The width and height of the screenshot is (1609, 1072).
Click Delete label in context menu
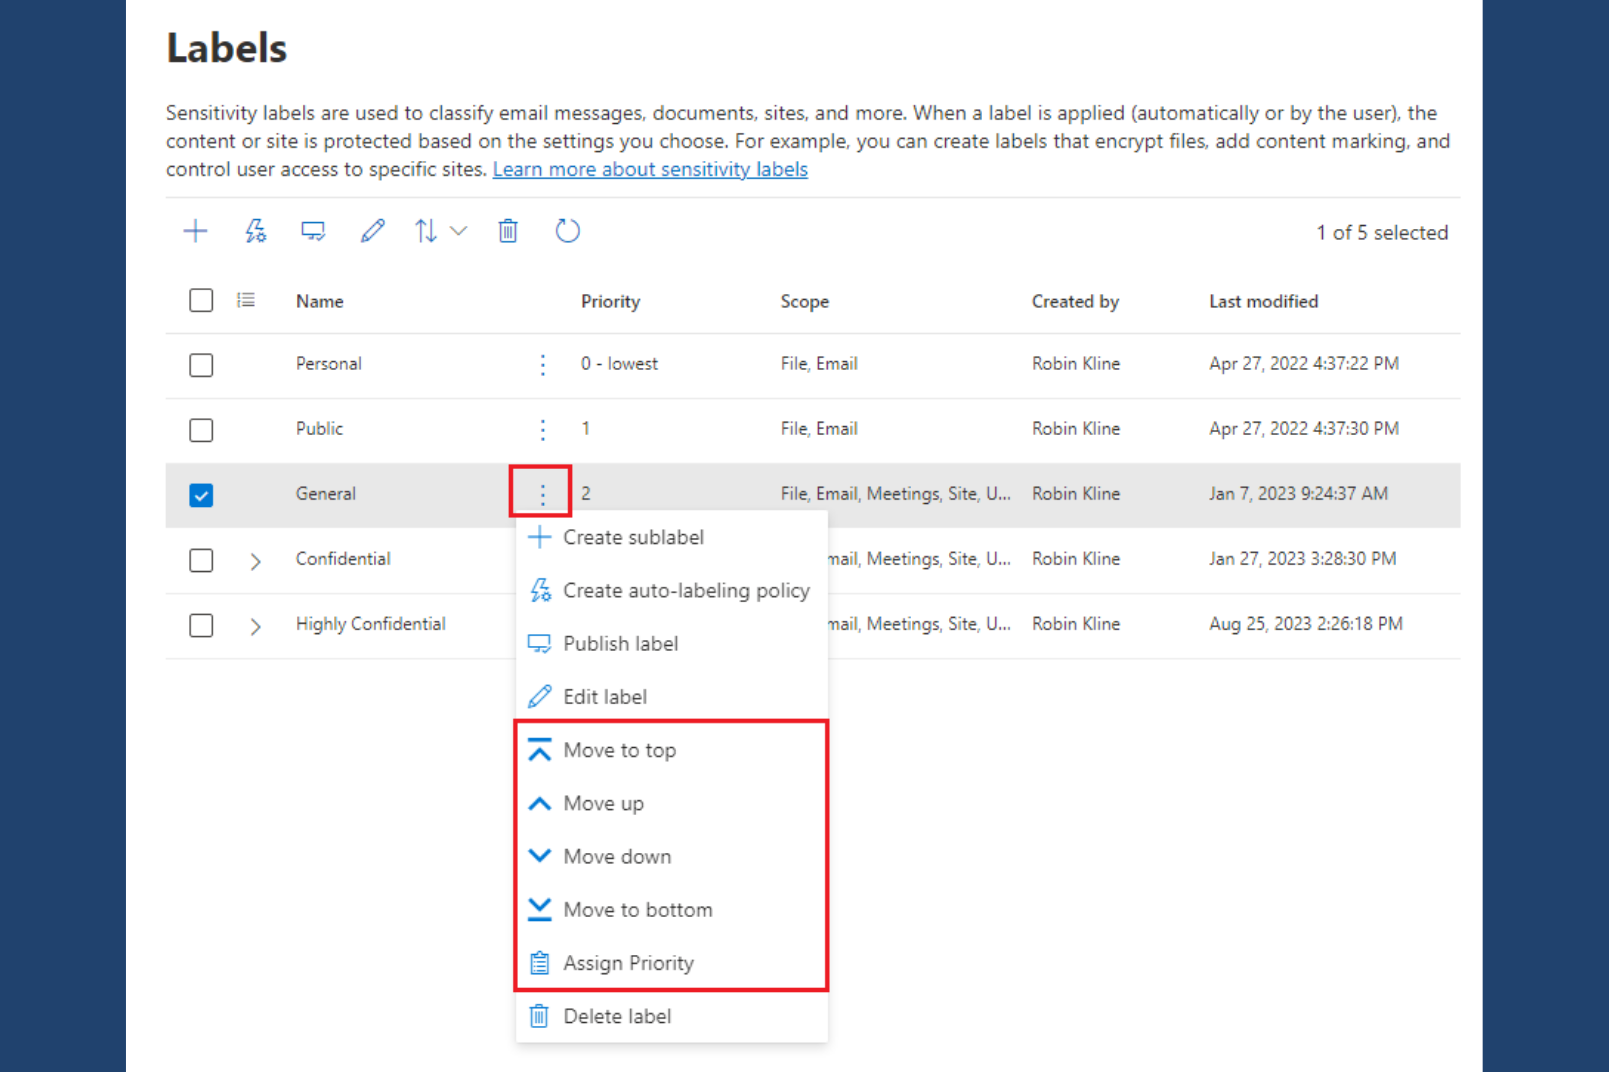(x=616, y=1016)
